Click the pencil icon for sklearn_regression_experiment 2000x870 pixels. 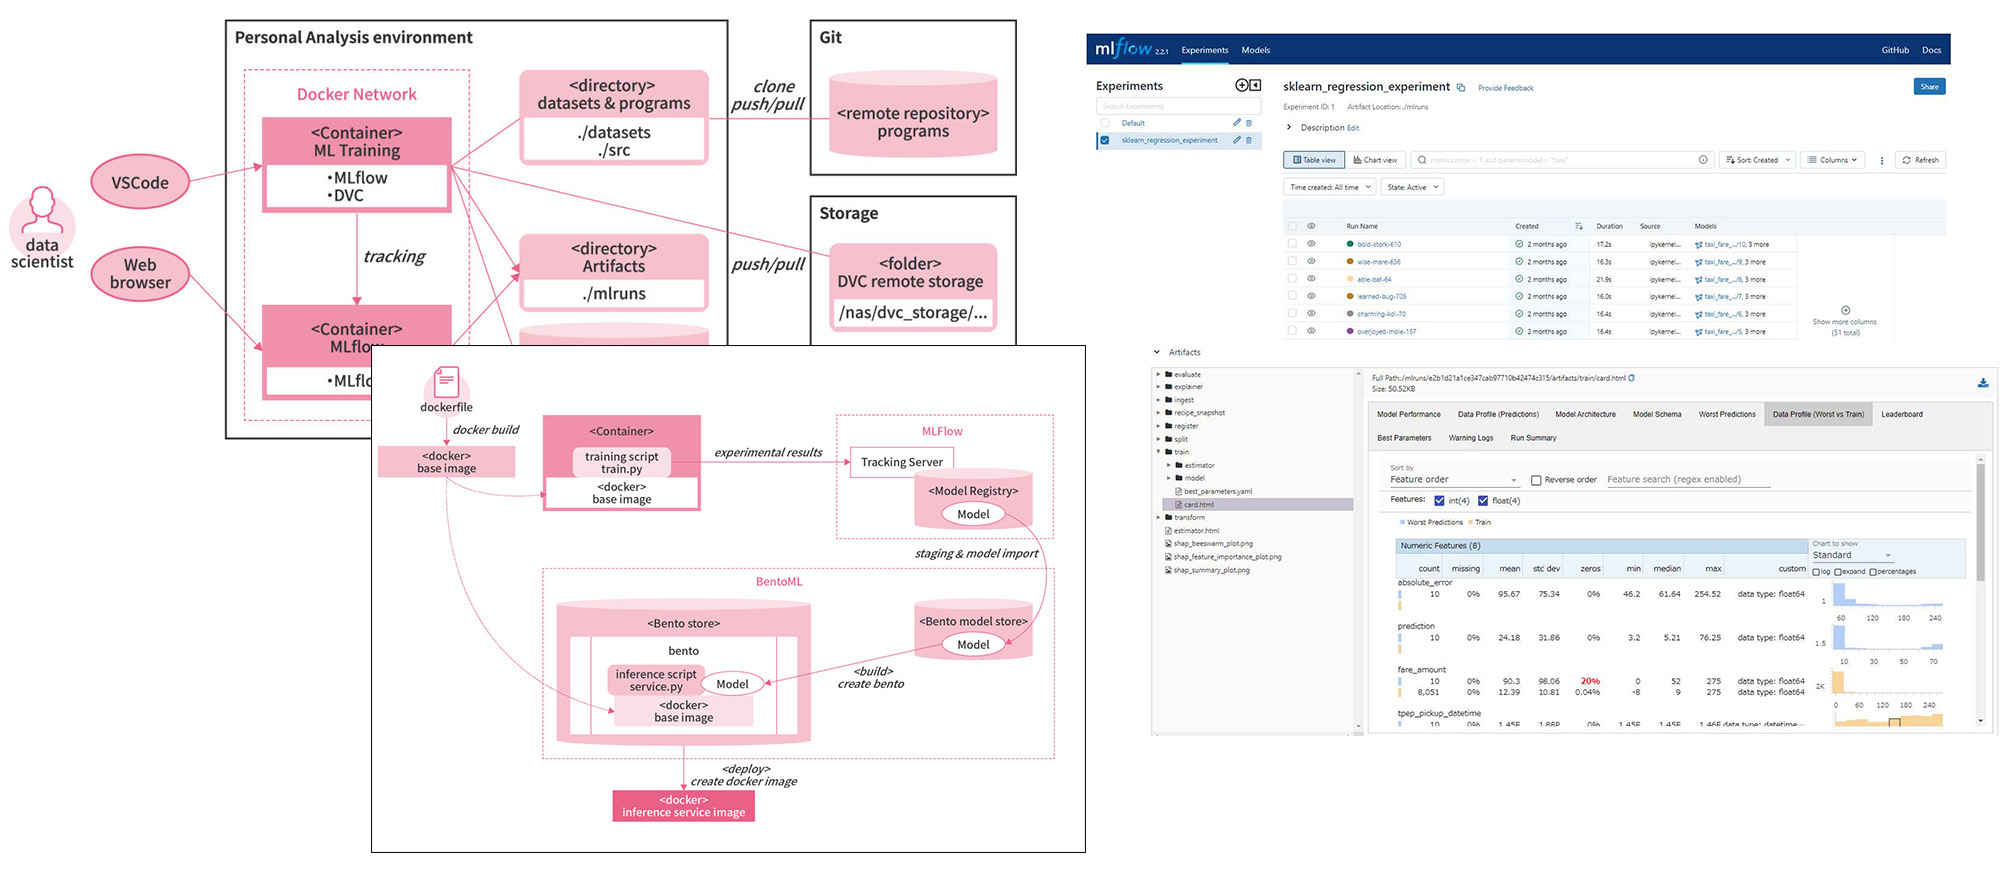tap(1237, 140)
